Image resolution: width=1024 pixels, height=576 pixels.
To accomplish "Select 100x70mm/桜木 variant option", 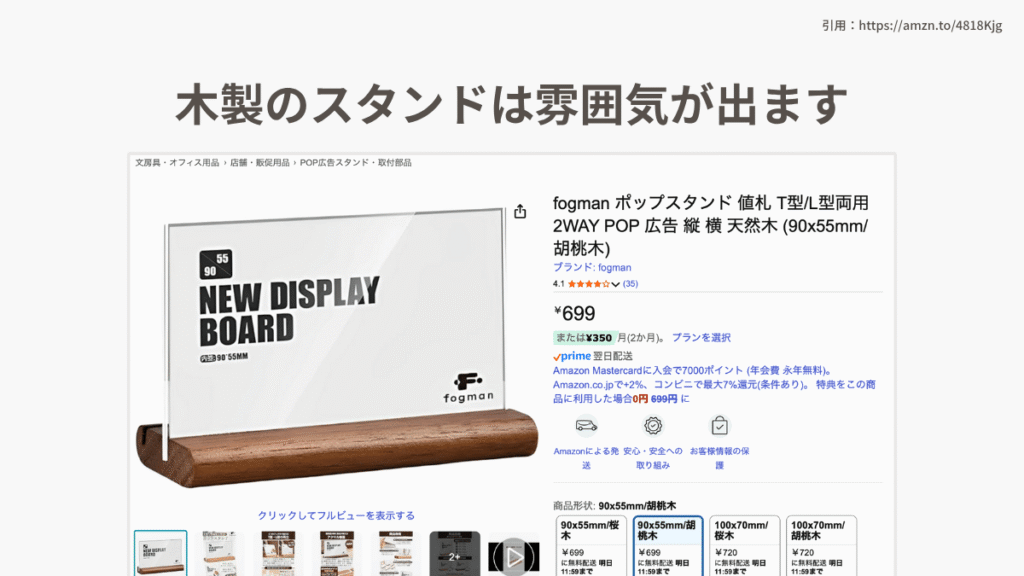I will (x=744, y=546).
